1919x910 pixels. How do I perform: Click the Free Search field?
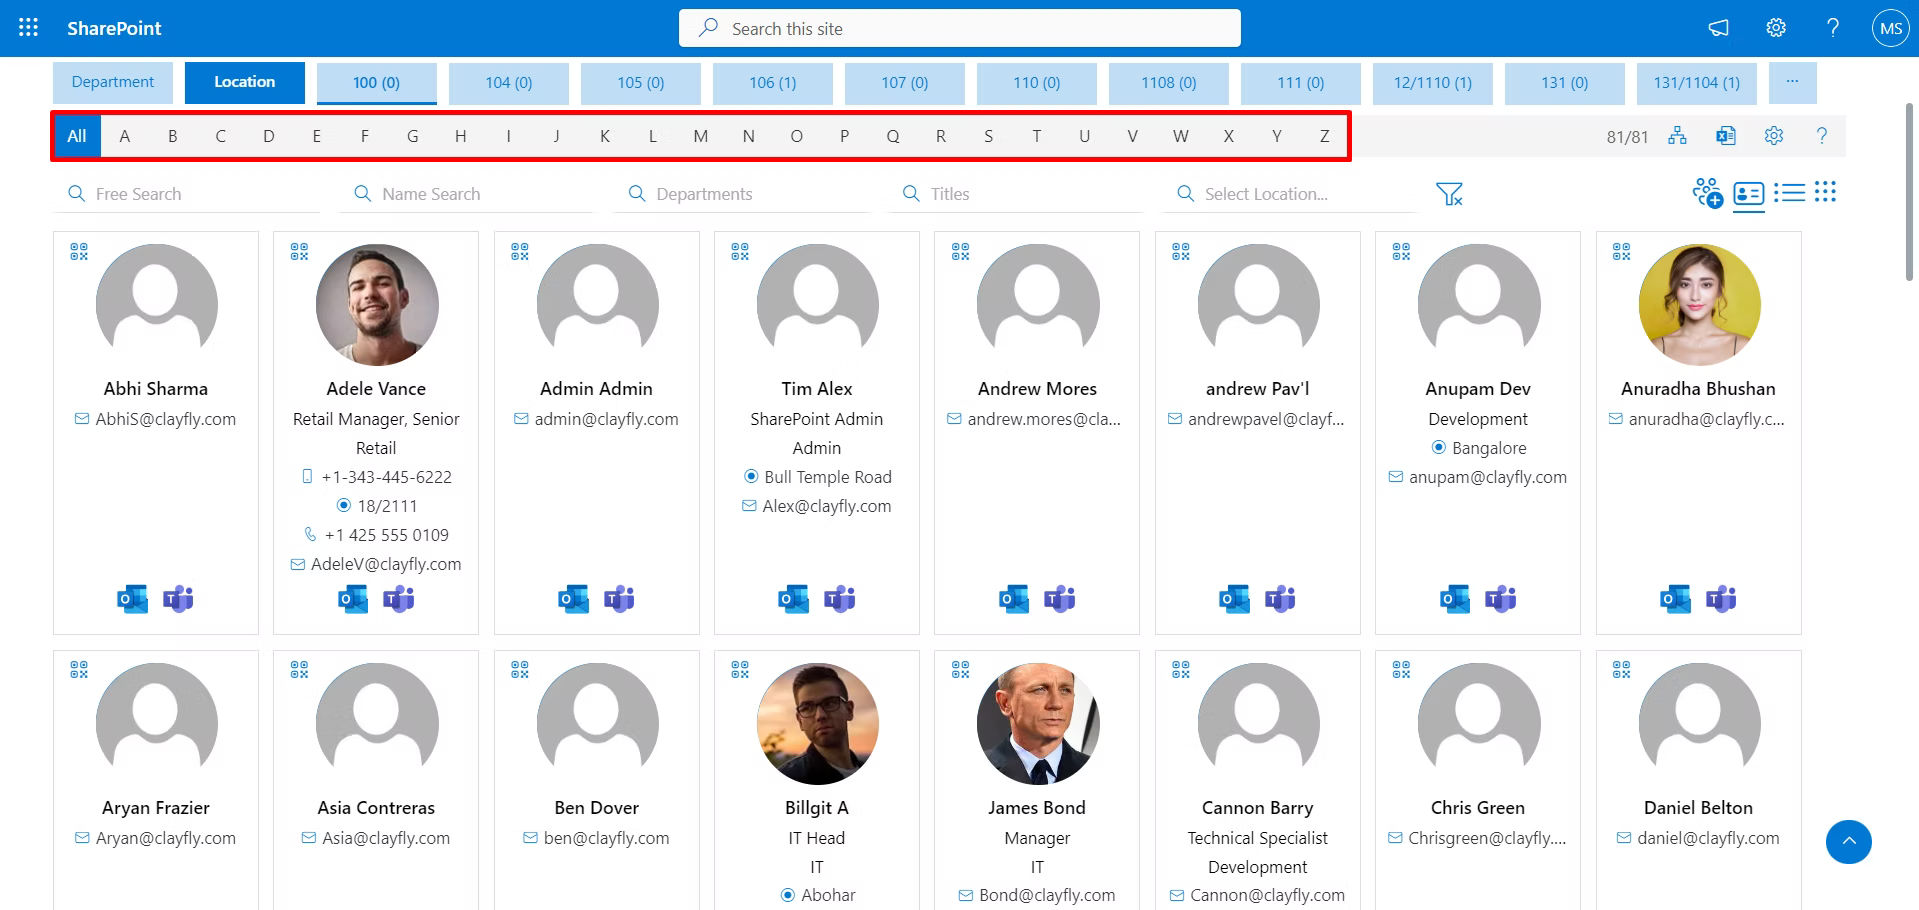[x=187, y=194]
